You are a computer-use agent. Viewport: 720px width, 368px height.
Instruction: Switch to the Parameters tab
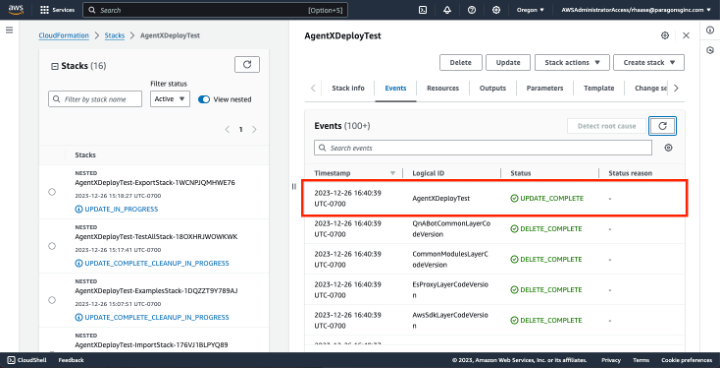click(545, 88)
